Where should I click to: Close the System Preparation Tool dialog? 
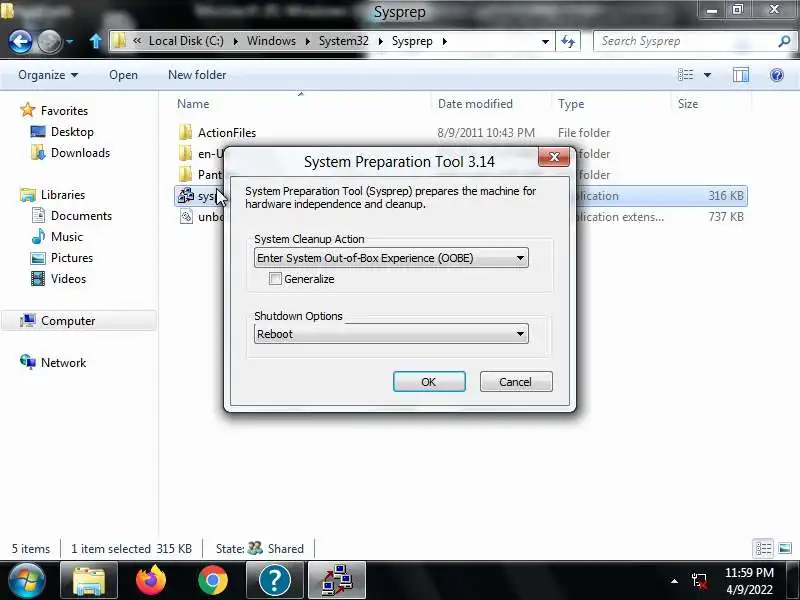554,157
